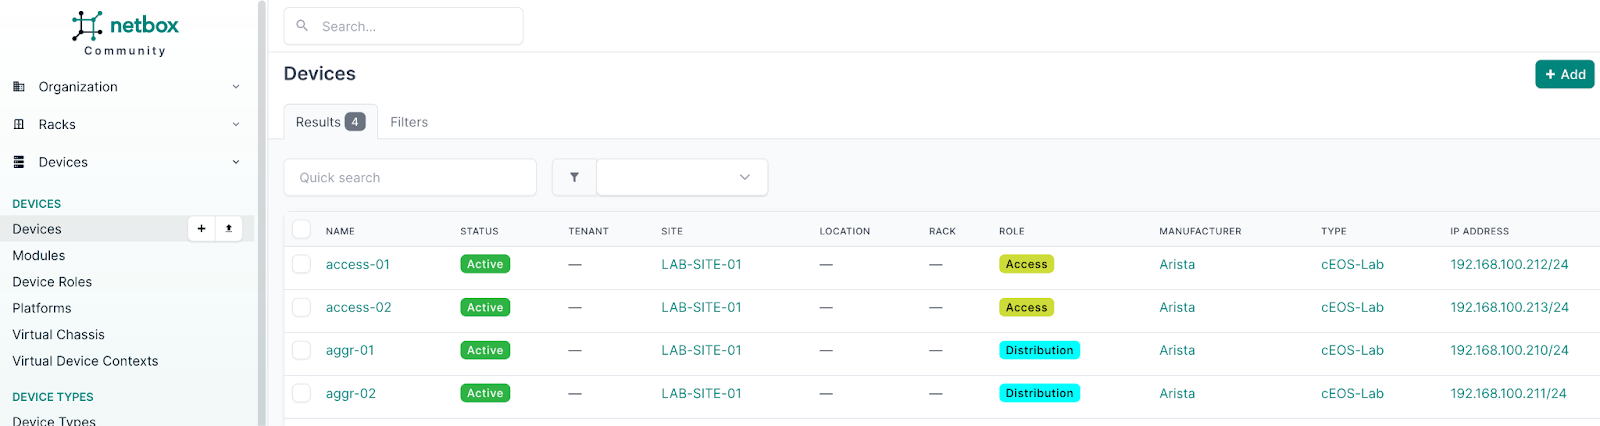The image size is (1600, 426).
Task: Click the Devices server icon in sidebar
Action: pyautogui.click(x=19, y=162)
